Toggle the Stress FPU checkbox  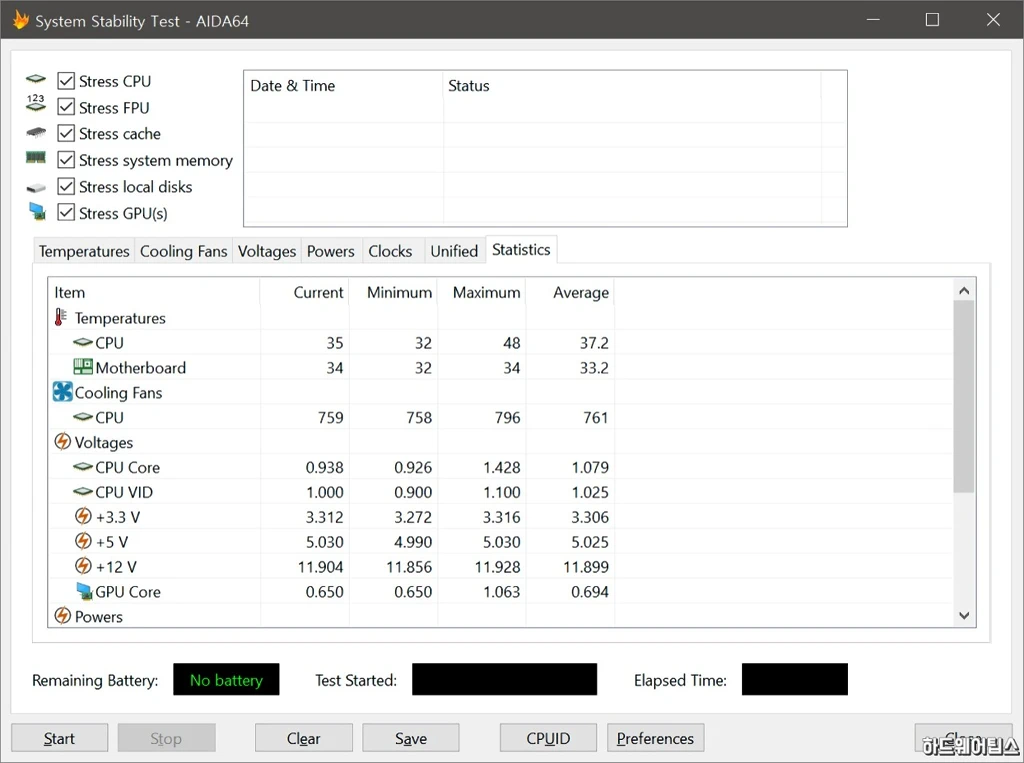click(66, 107)
